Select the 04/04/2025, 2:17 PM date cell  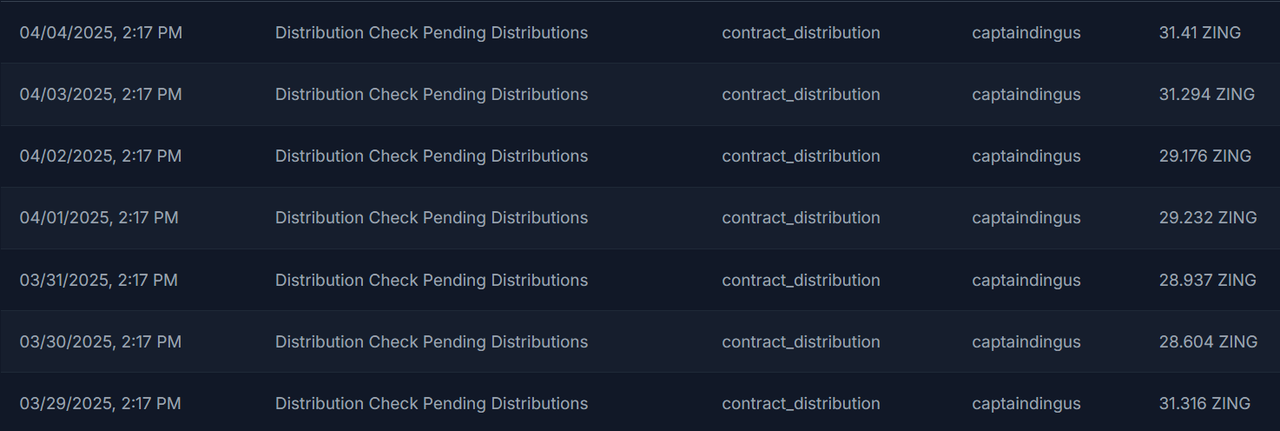click(101, 33)
